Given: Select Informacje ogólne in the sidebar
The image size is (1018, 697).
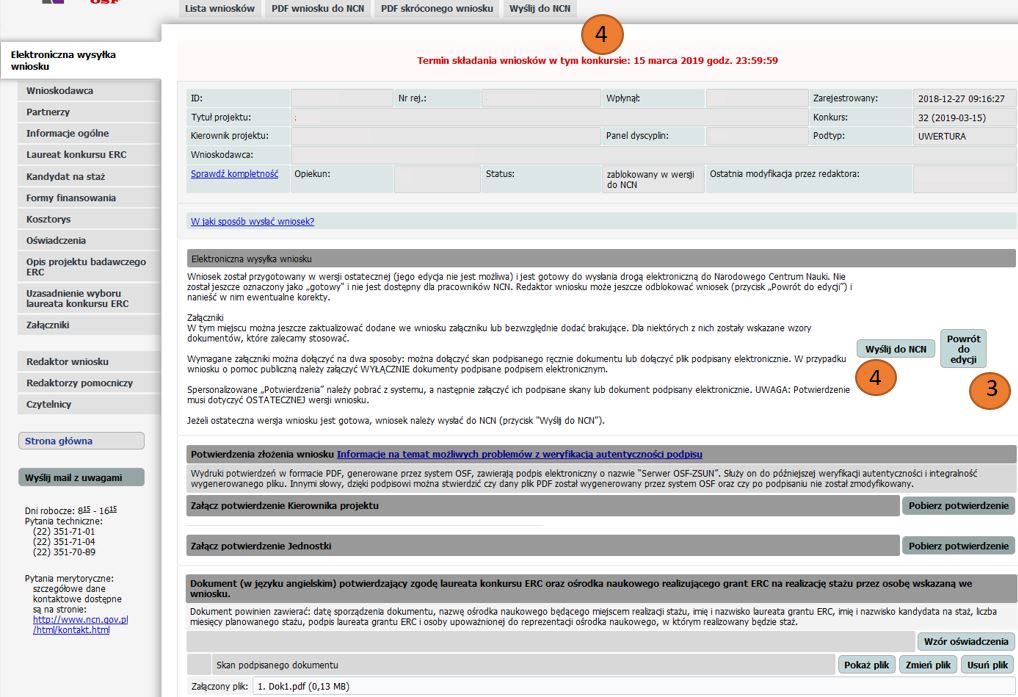Looking at the screenshot, I should click(x=89, y=134).
